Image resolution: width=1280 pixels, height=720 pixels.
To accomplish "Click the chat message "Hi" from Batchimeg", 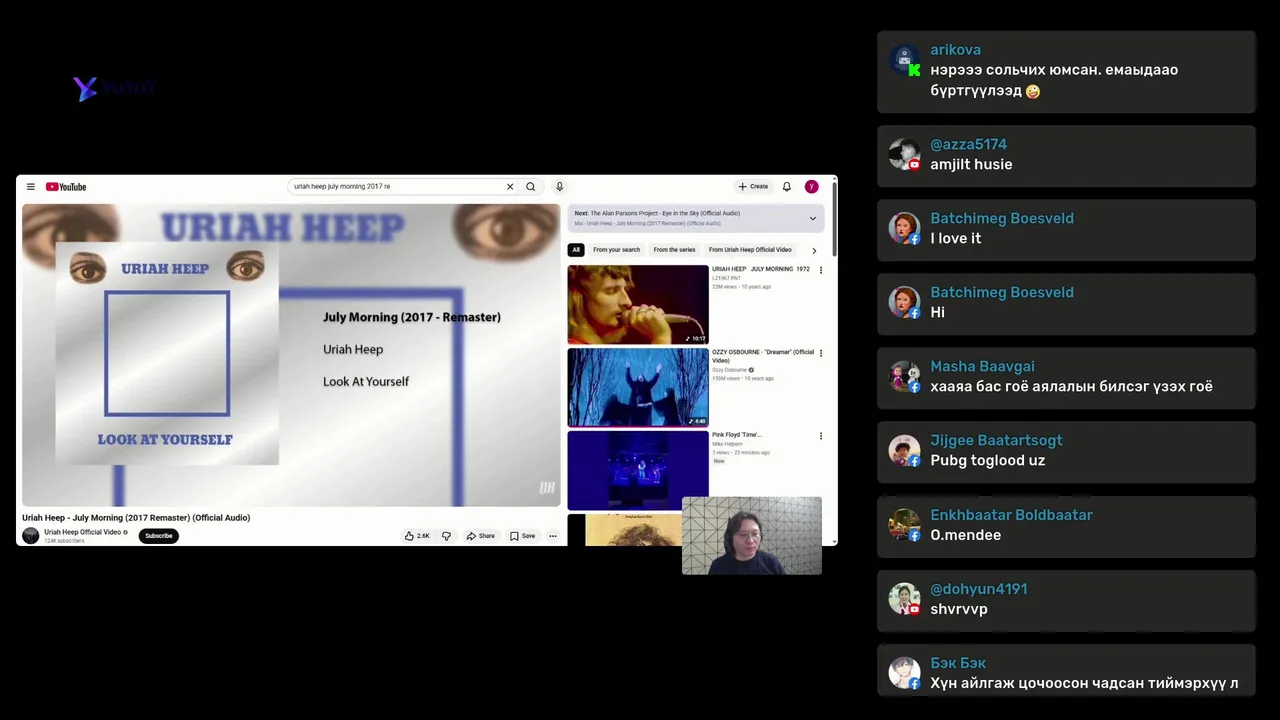I will click(937, 312).
